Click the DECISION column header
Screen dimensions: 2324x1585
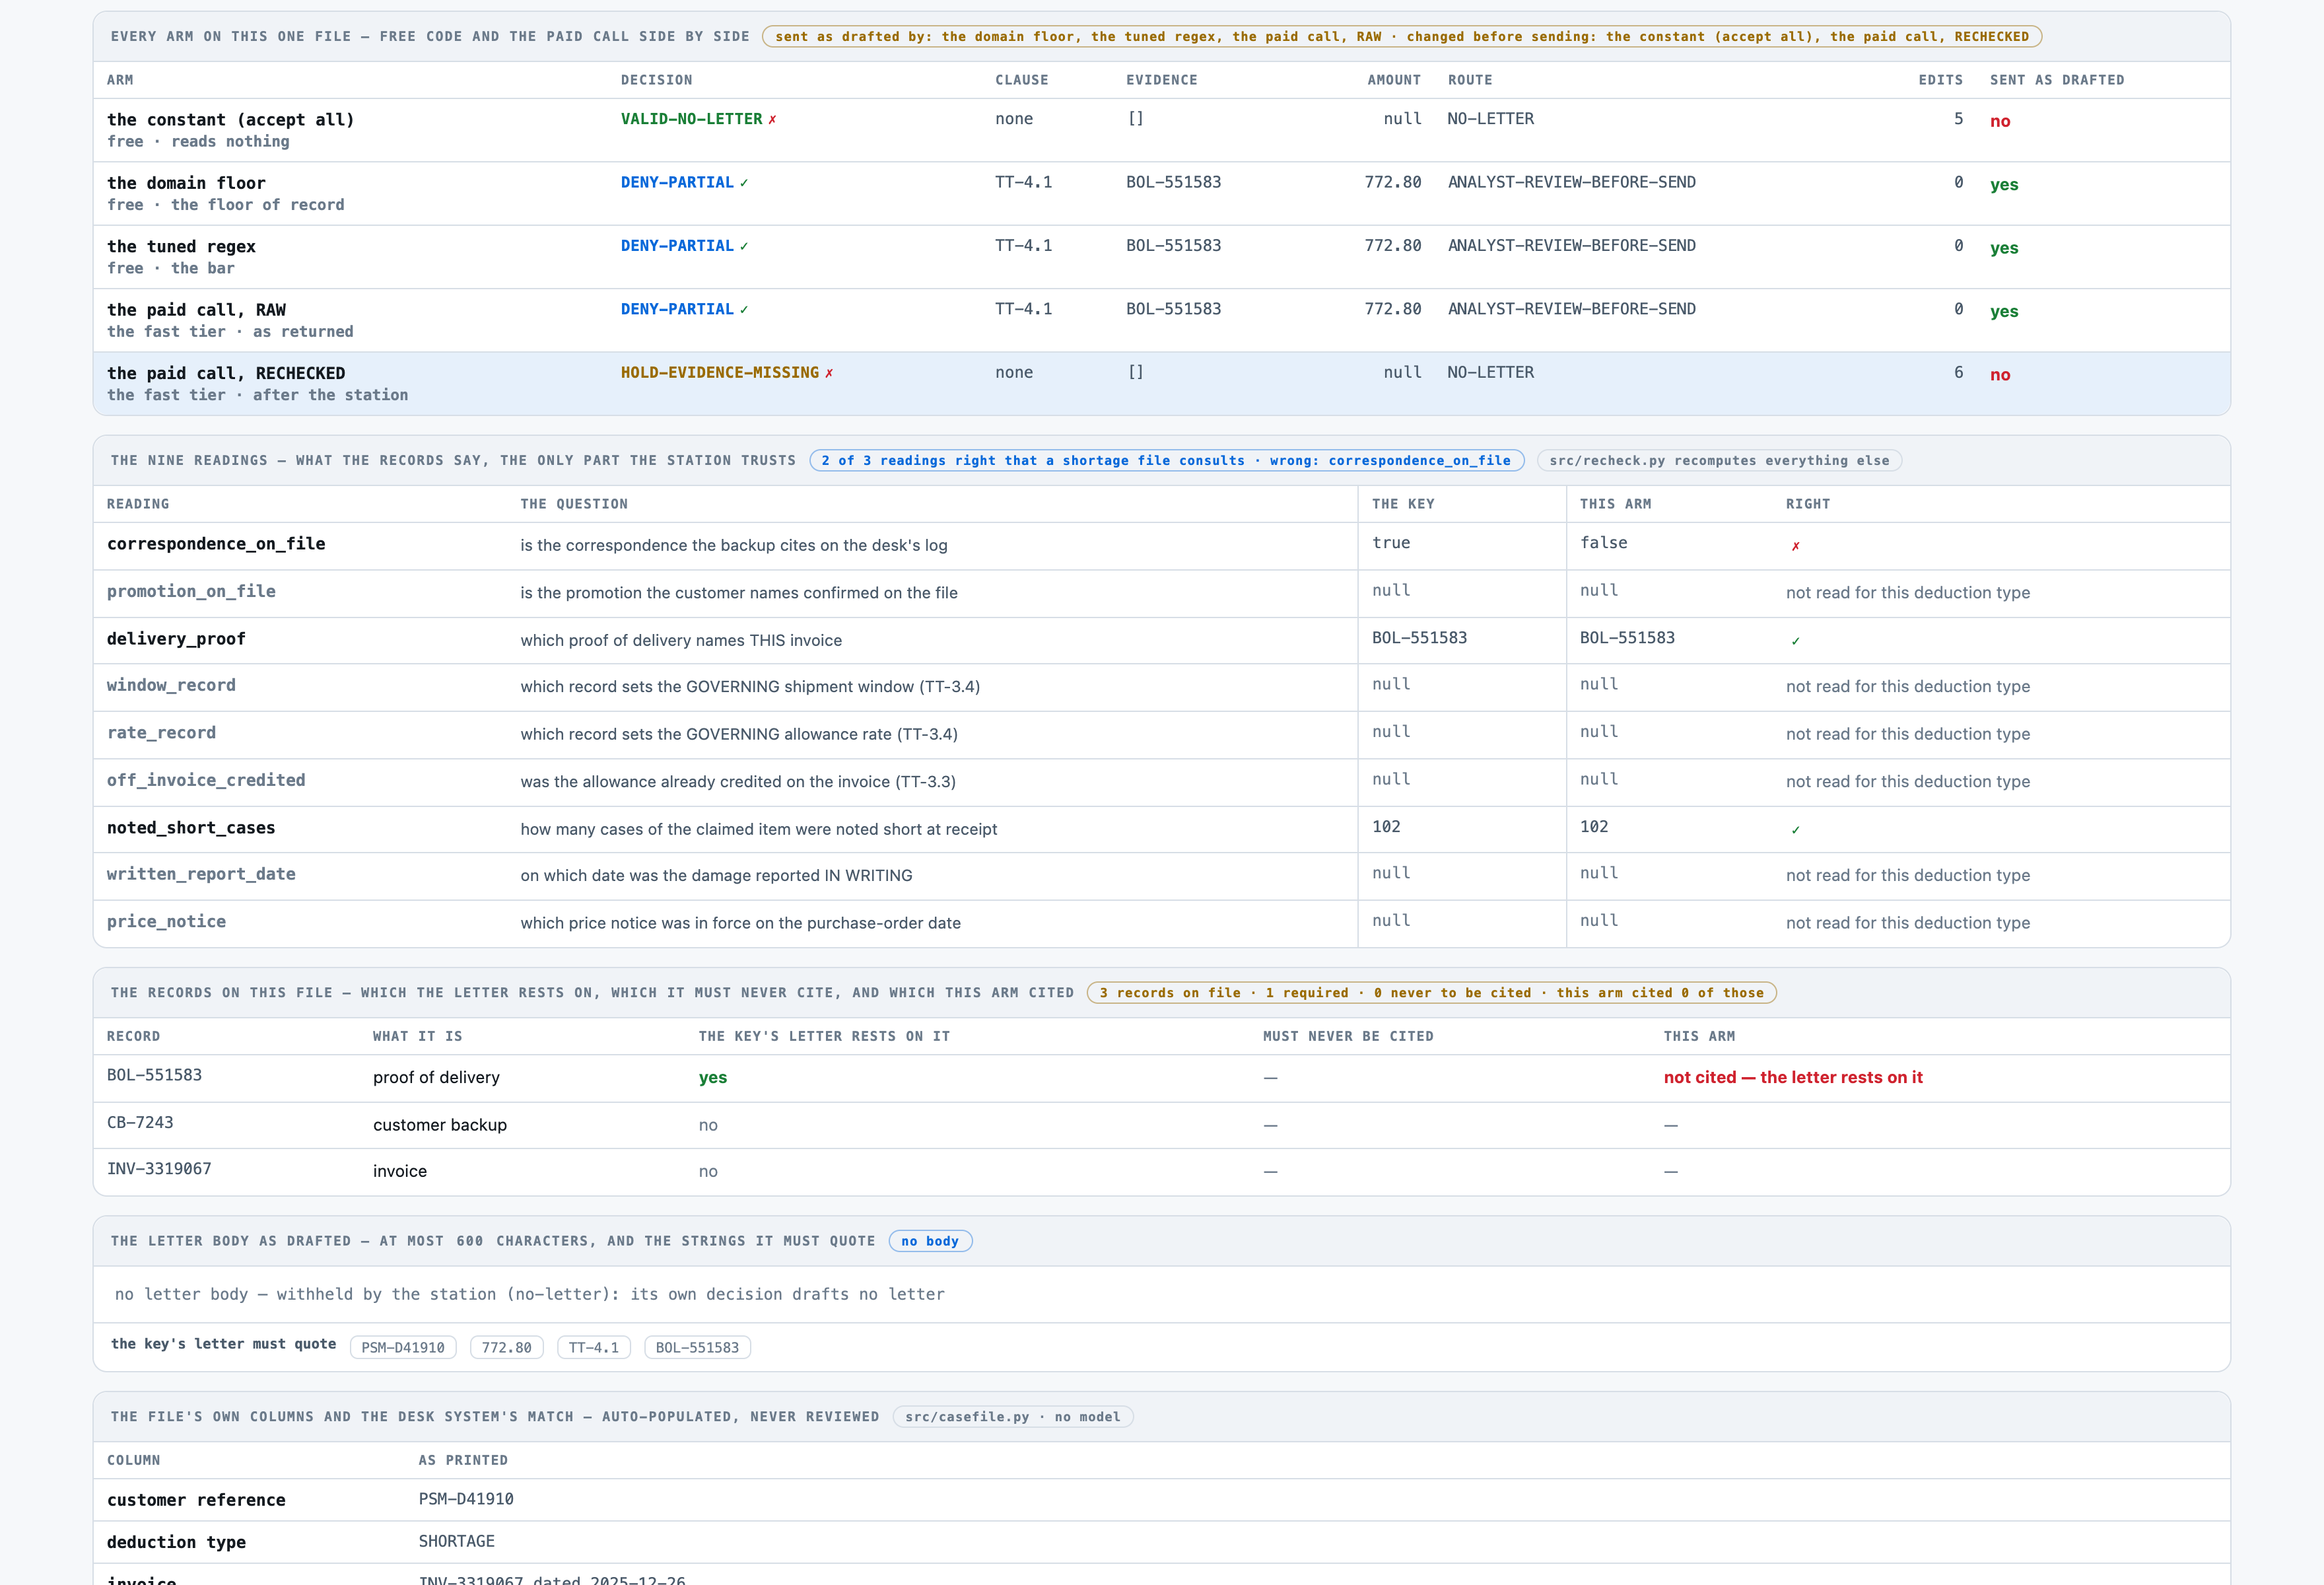pos(656,80)
